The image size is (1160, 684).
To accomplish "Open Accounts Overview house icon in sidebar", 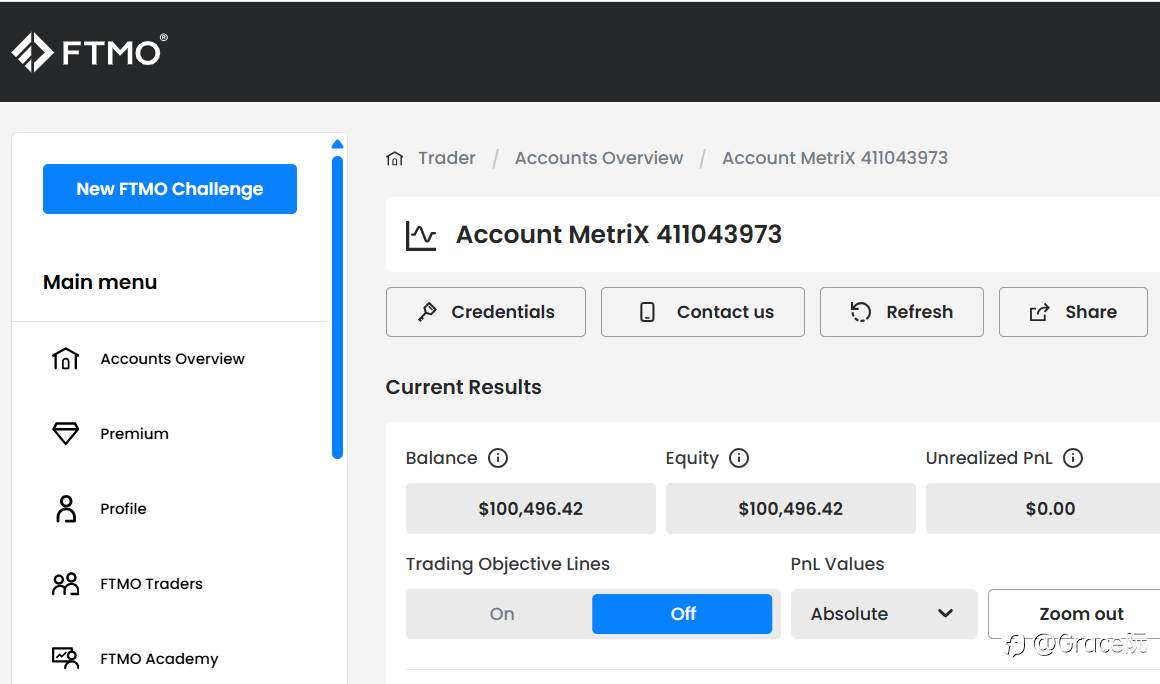I will coord(65,359).
